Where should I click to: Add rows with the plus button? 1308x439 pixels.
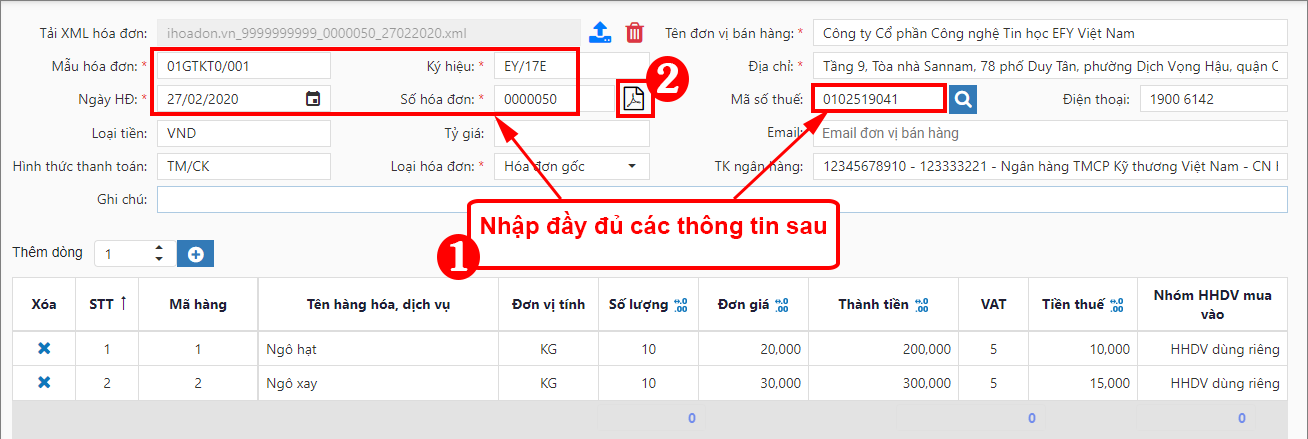tap(195, 254)
